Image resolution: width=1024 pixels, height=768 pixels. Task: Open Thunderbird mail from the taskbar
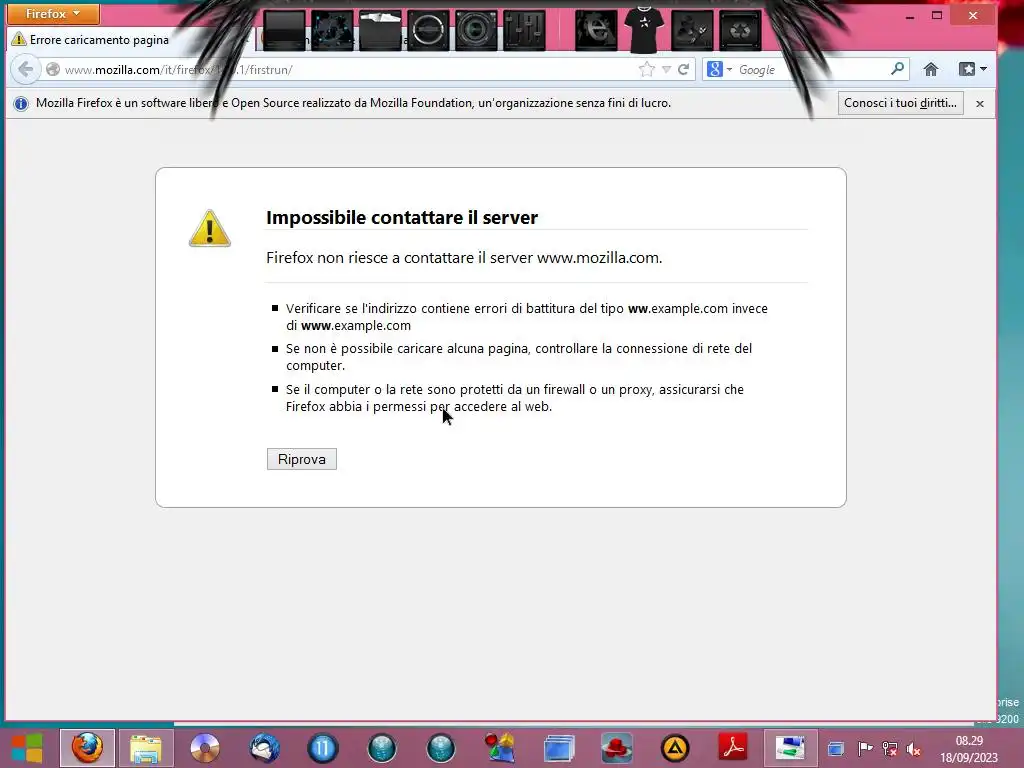(264, 748)
